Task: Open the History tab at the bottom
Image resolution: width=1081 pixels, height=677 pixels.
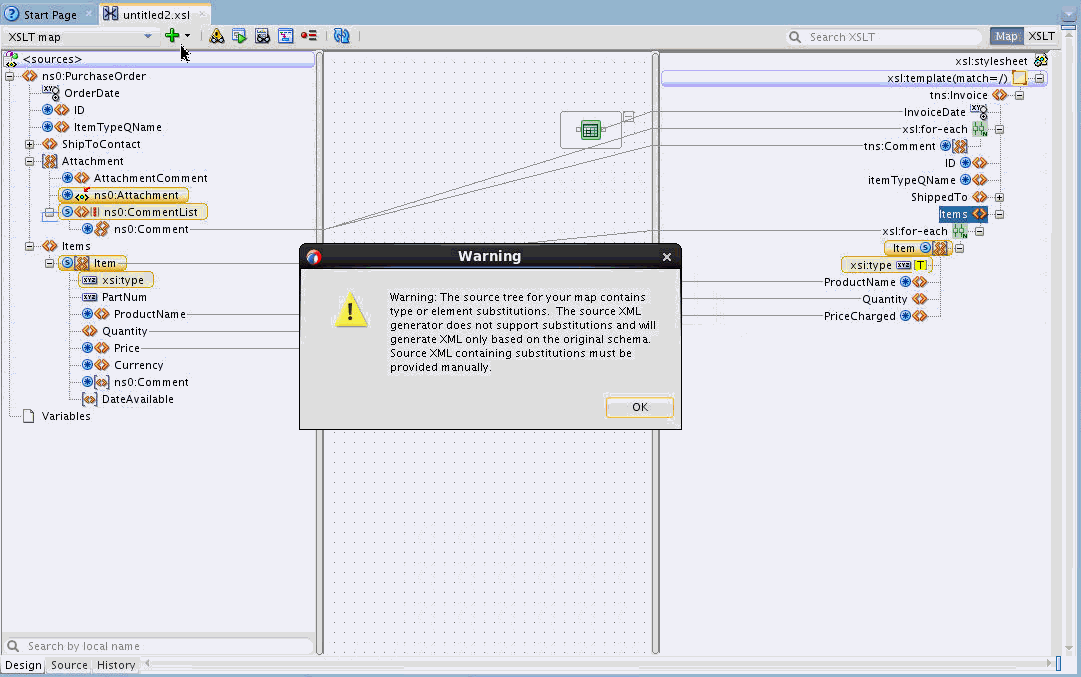Action: 116,665
